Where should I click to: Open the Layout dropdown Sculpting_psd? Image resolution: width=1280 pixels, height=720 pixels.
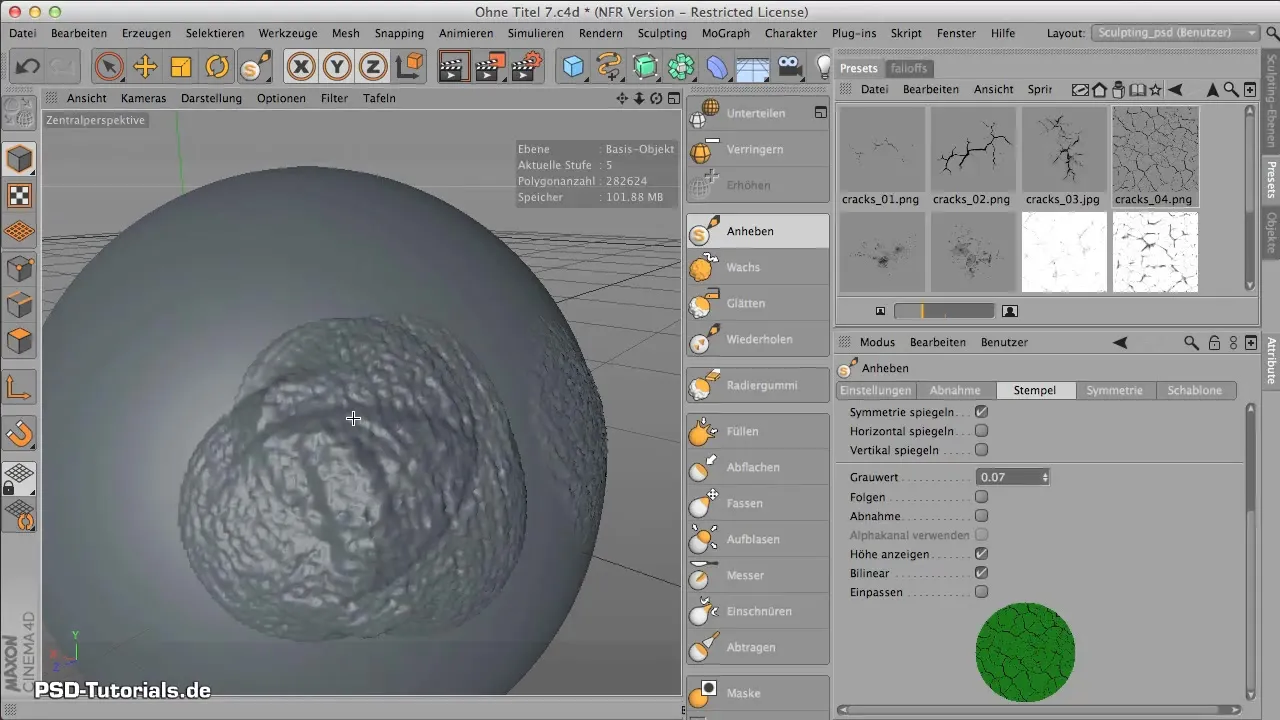(x=1176, y=33)
